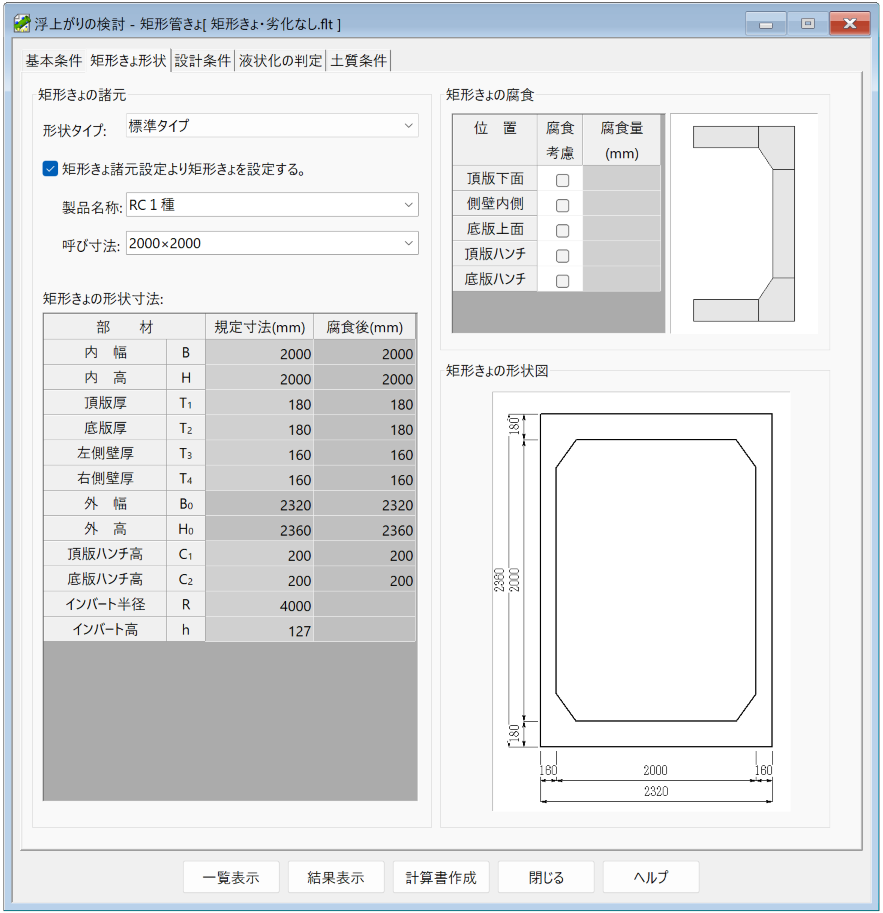Maximize the 浮上がりの検討 window
This screenshot has width=883, height=913.
point(807,24)
